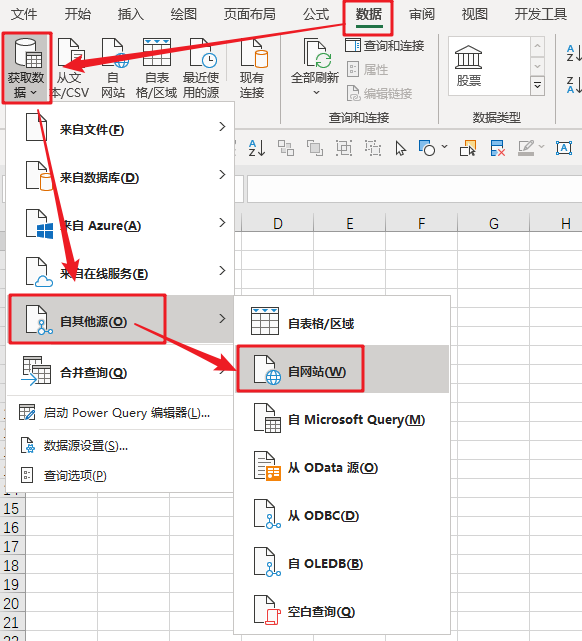Open the pen color dropdown arrow
The width and height of the screenshot is (582, 641).
542,146
